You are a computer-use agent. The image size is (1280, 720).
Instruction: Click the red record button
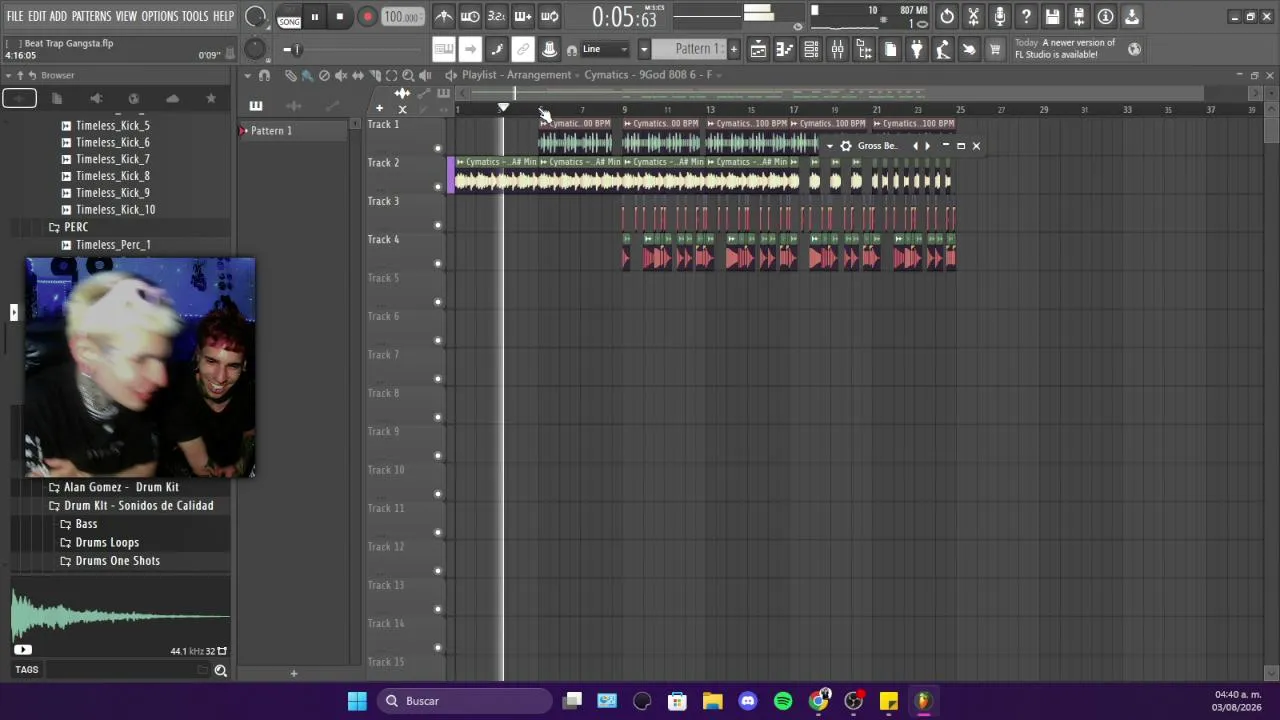point(367,16)
